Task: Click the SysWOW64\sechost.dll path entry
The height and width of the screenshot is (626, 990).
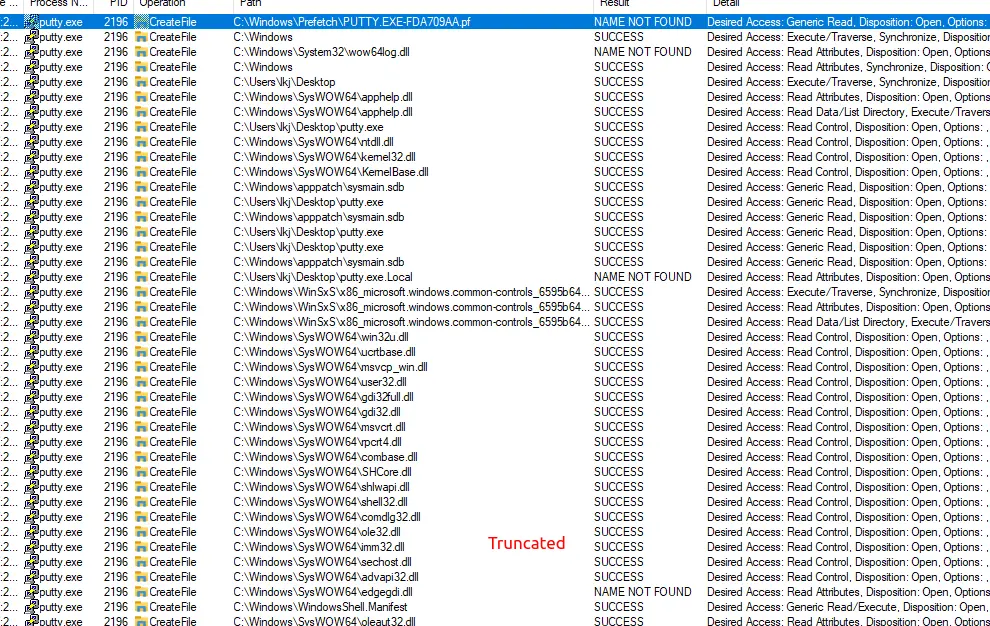Action: (322, 562)
